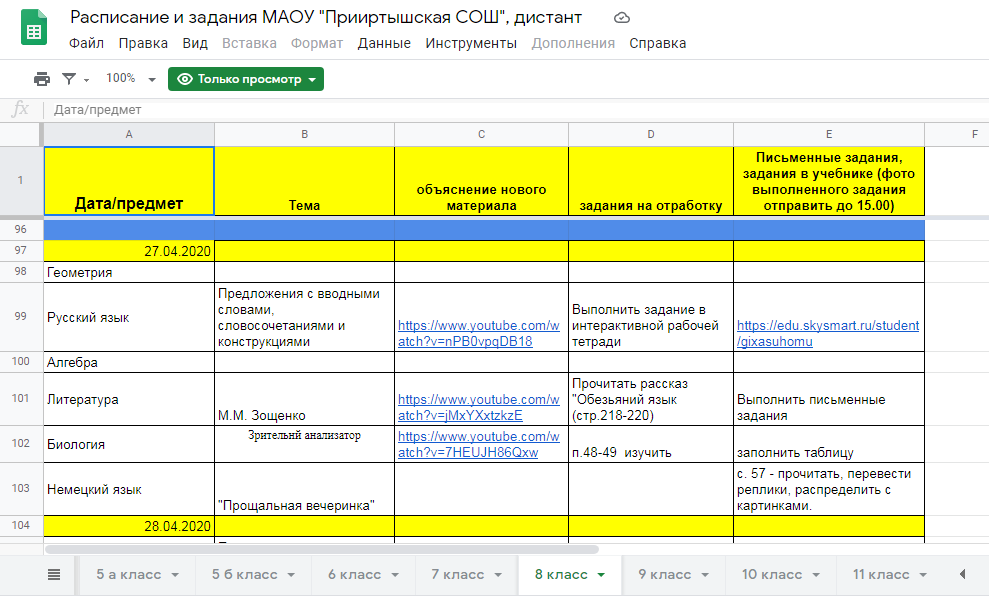Select row 99 header

coord(21,316)
